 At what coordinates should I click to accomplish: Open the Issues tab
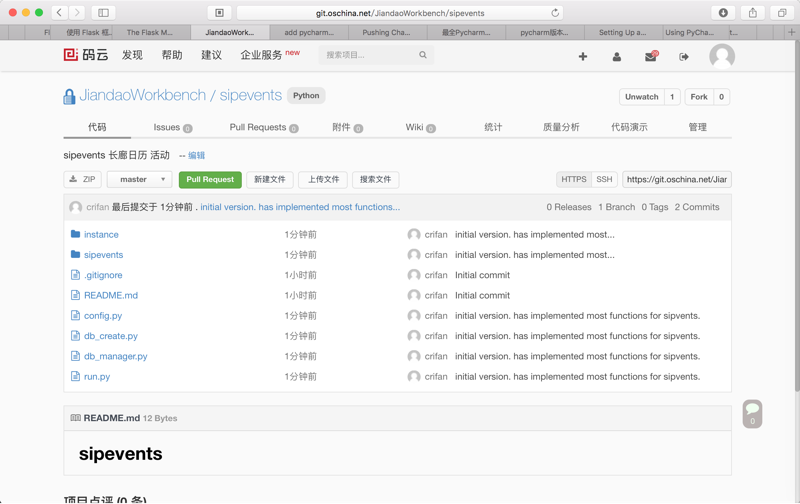tap(172, 128)
